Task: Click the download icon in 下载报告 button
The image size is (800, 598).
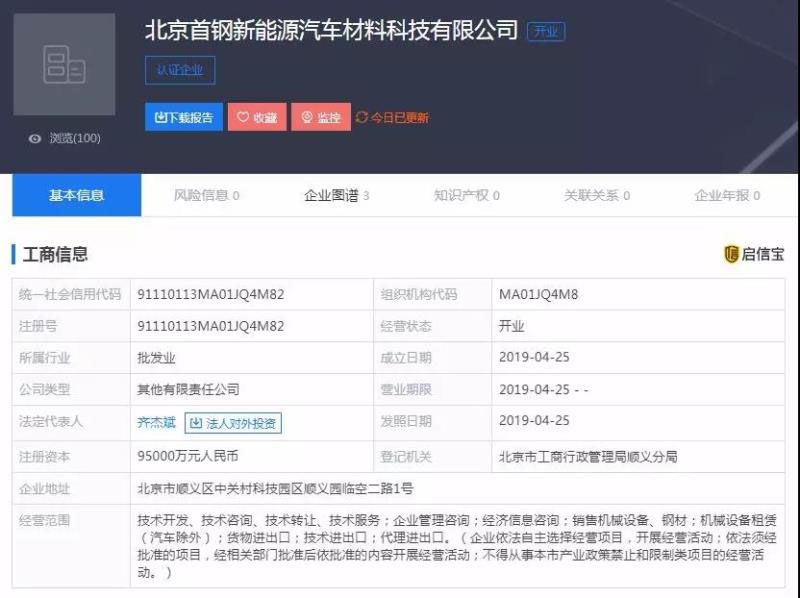Action: (x=160, y=118)
